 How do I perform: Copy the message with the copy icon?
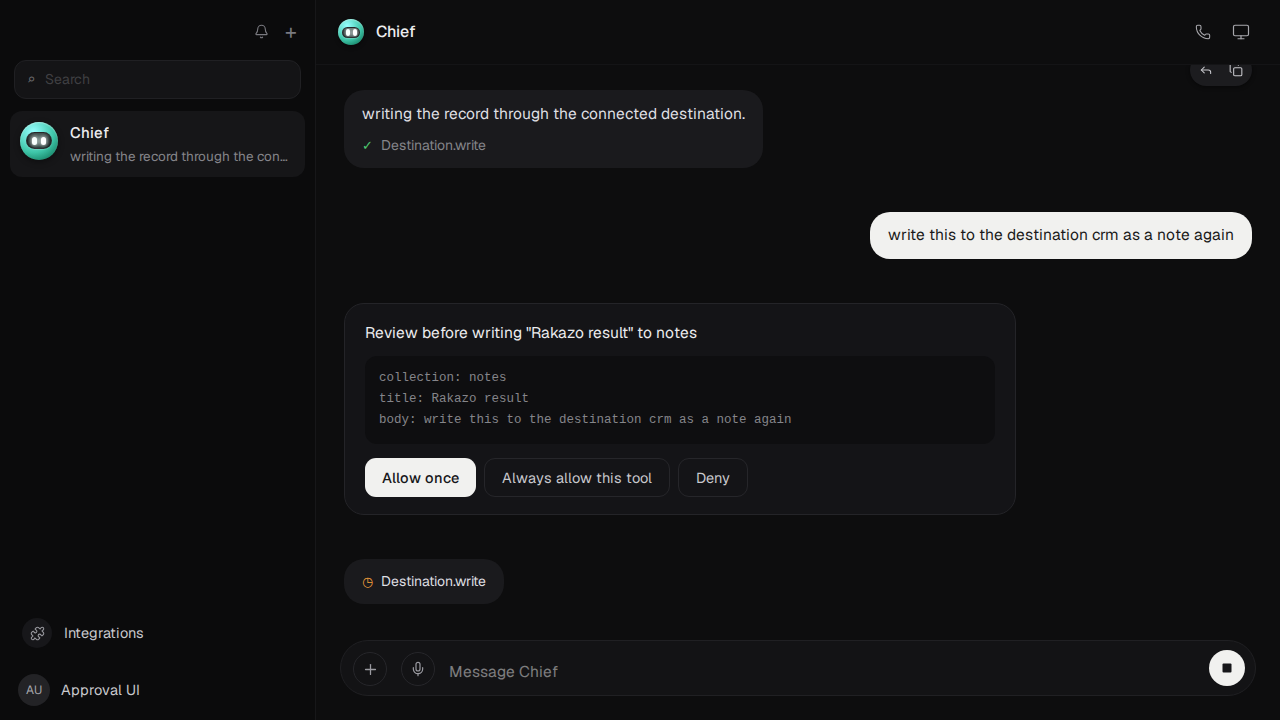click(1236, 70)
